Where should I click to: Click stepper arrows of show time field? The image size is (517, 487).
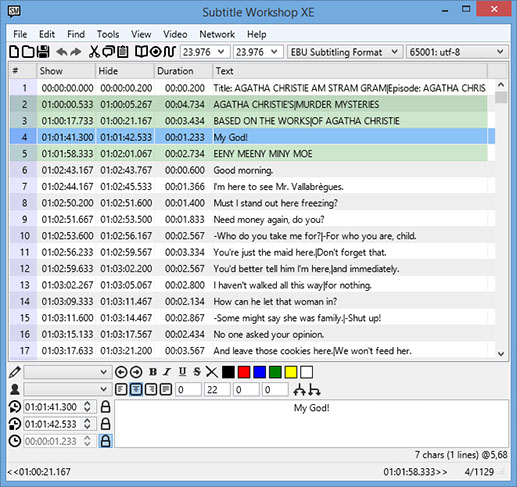87,407
